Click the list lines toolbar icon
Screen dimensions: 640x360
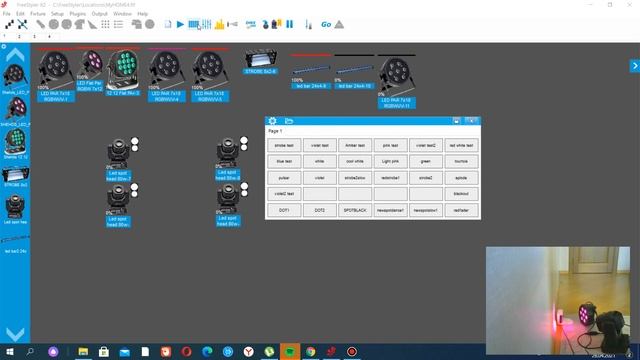coord(118,24)
